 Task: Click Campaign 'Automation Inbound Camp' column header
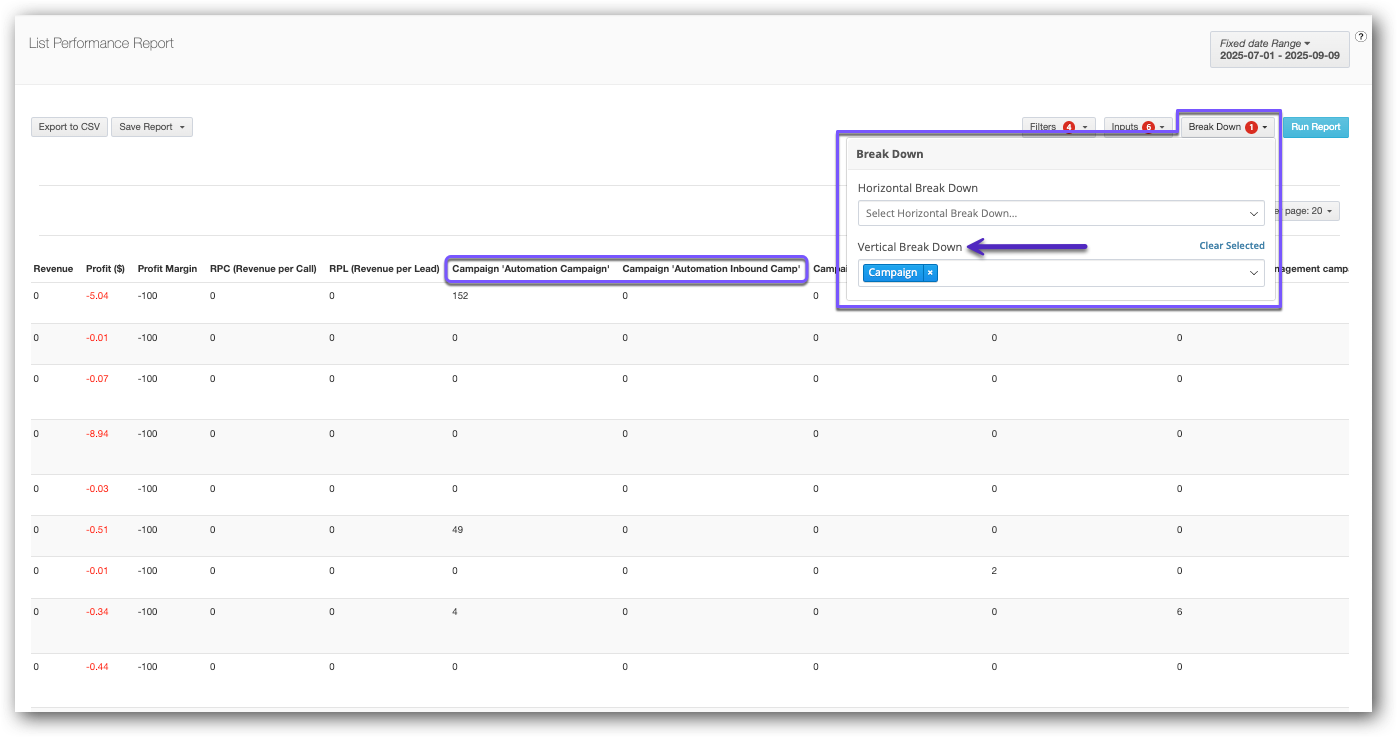click(x=711, y=269)
